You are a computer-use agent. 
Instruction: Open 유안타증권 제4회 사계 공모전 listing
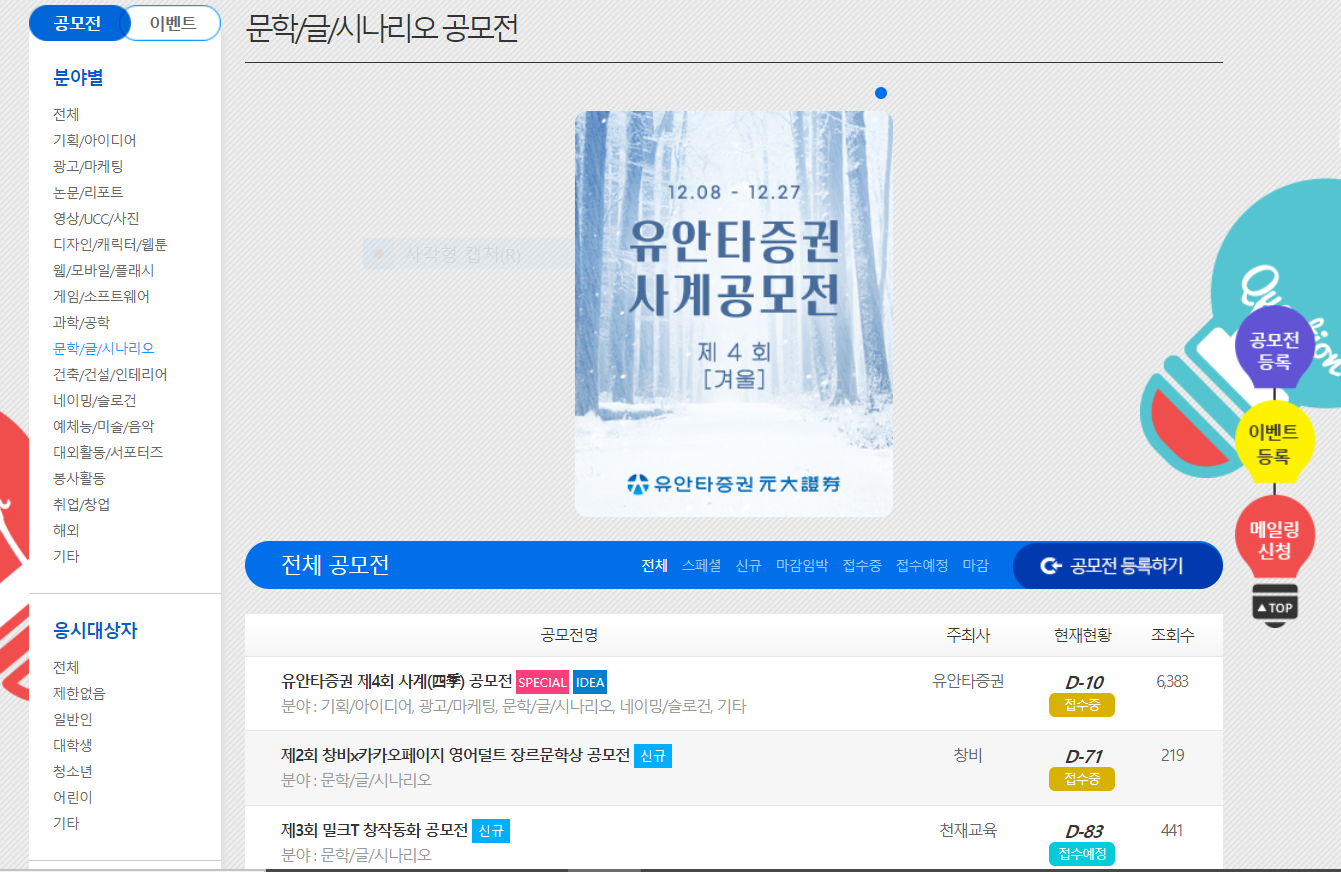point(397,682)
